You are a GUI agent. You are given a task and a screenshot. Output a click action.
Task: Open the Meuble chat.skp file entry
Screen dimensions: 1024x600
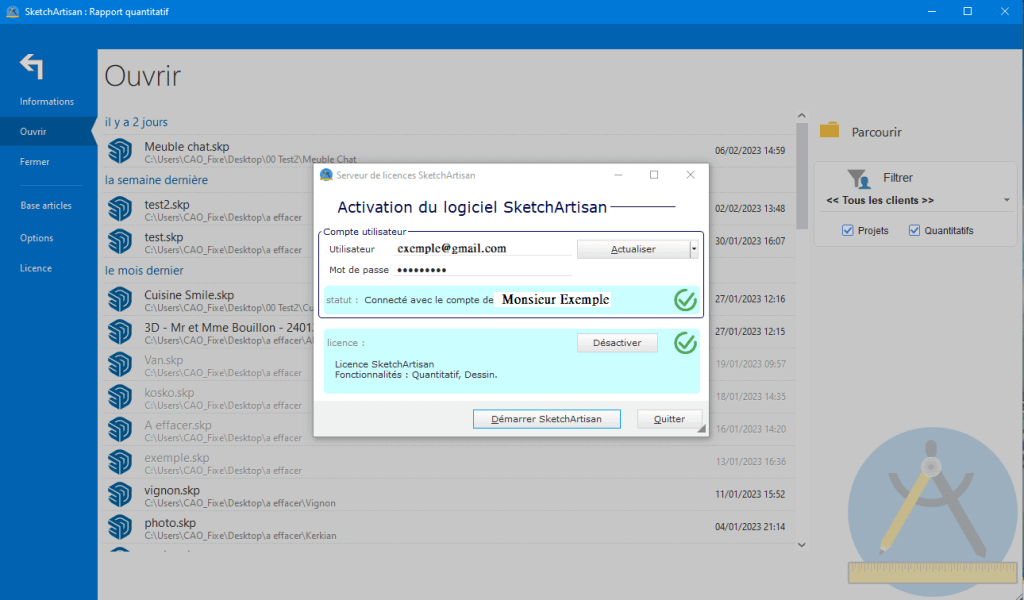click(449, 151)
